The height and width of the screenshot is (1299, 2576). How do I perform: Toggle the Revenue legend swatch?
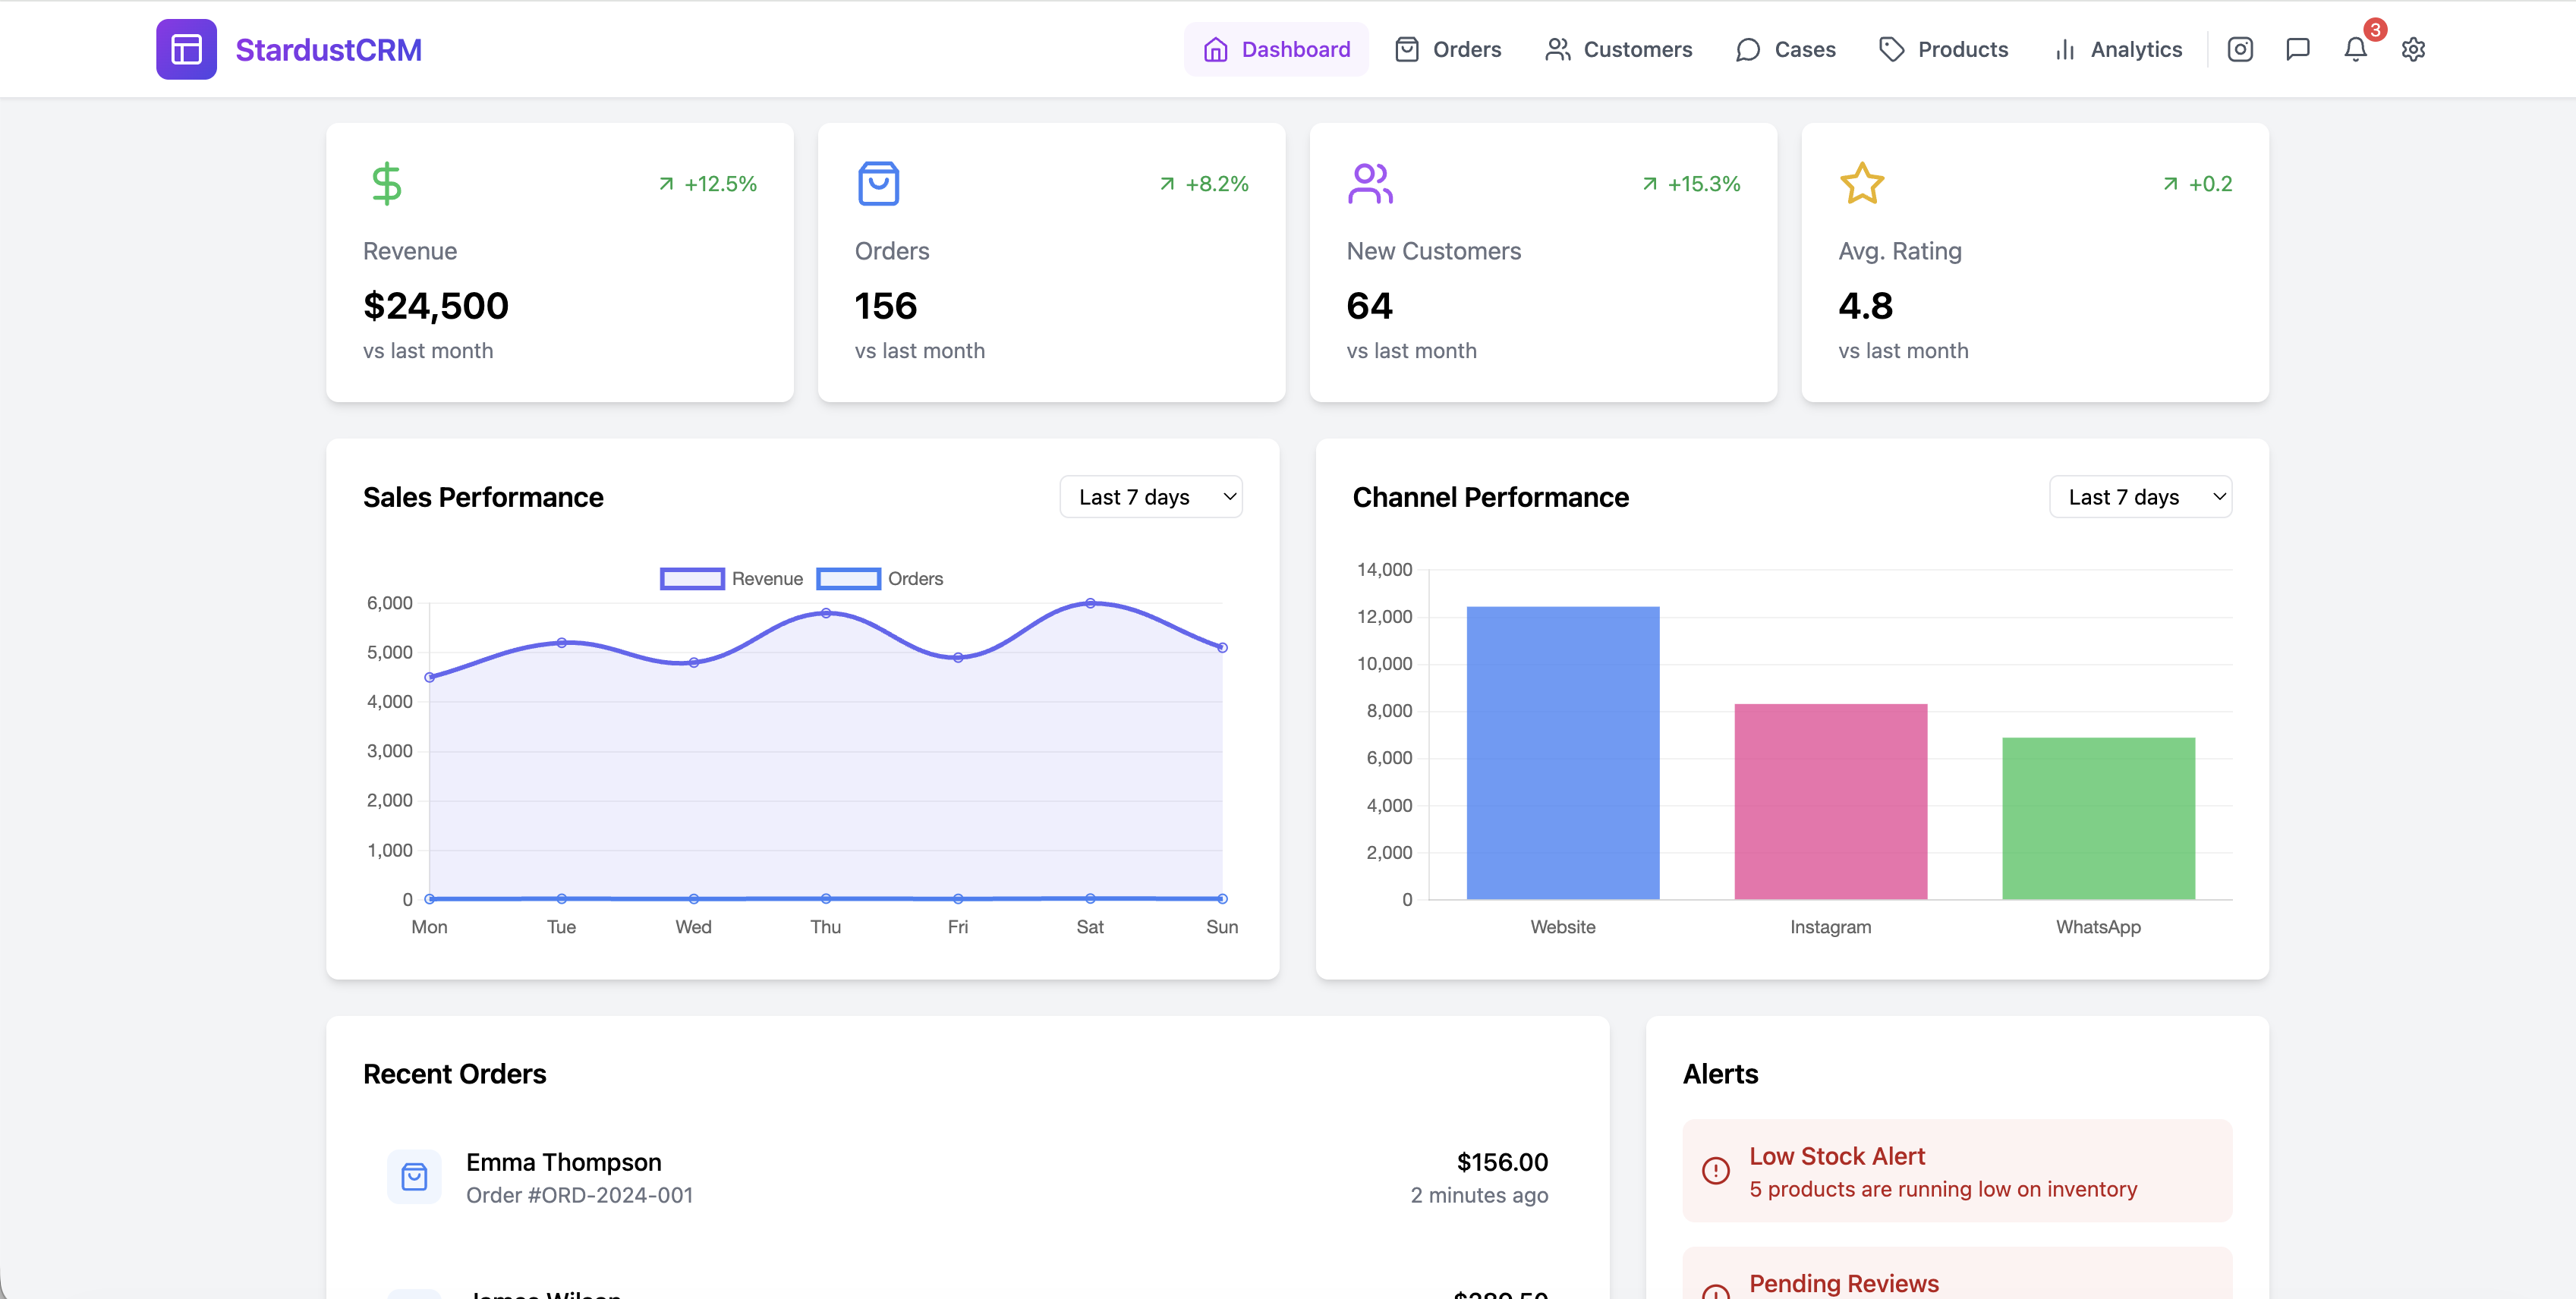692,579
